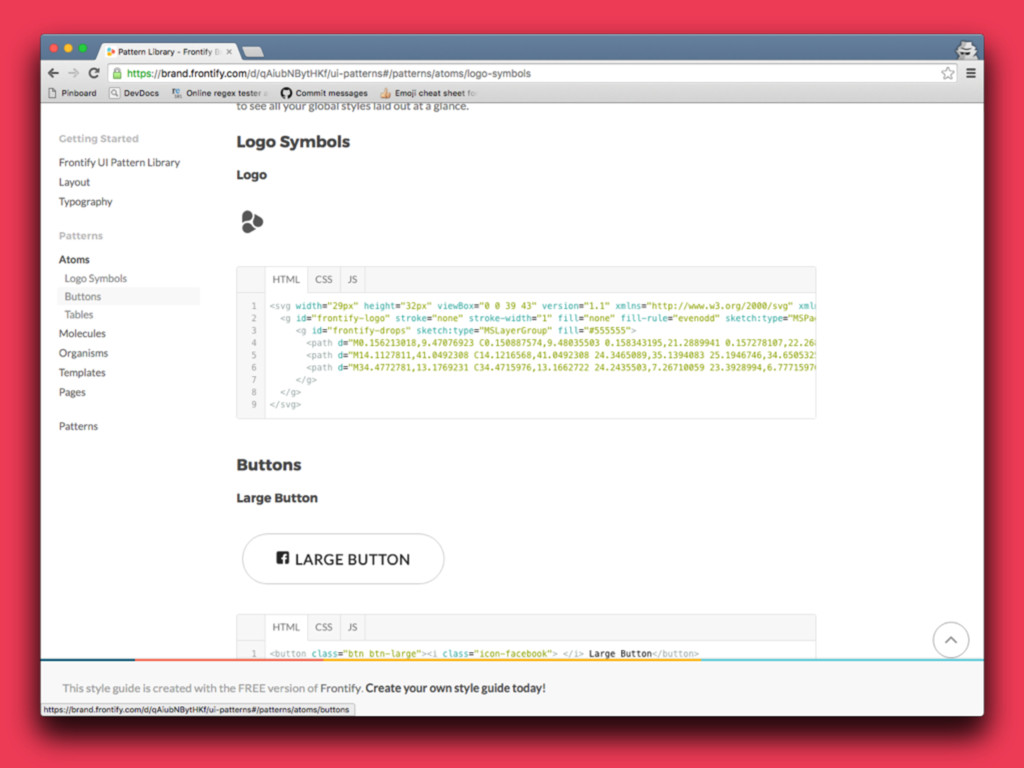Expand Organisms in the sidebar

click(84, 353)
